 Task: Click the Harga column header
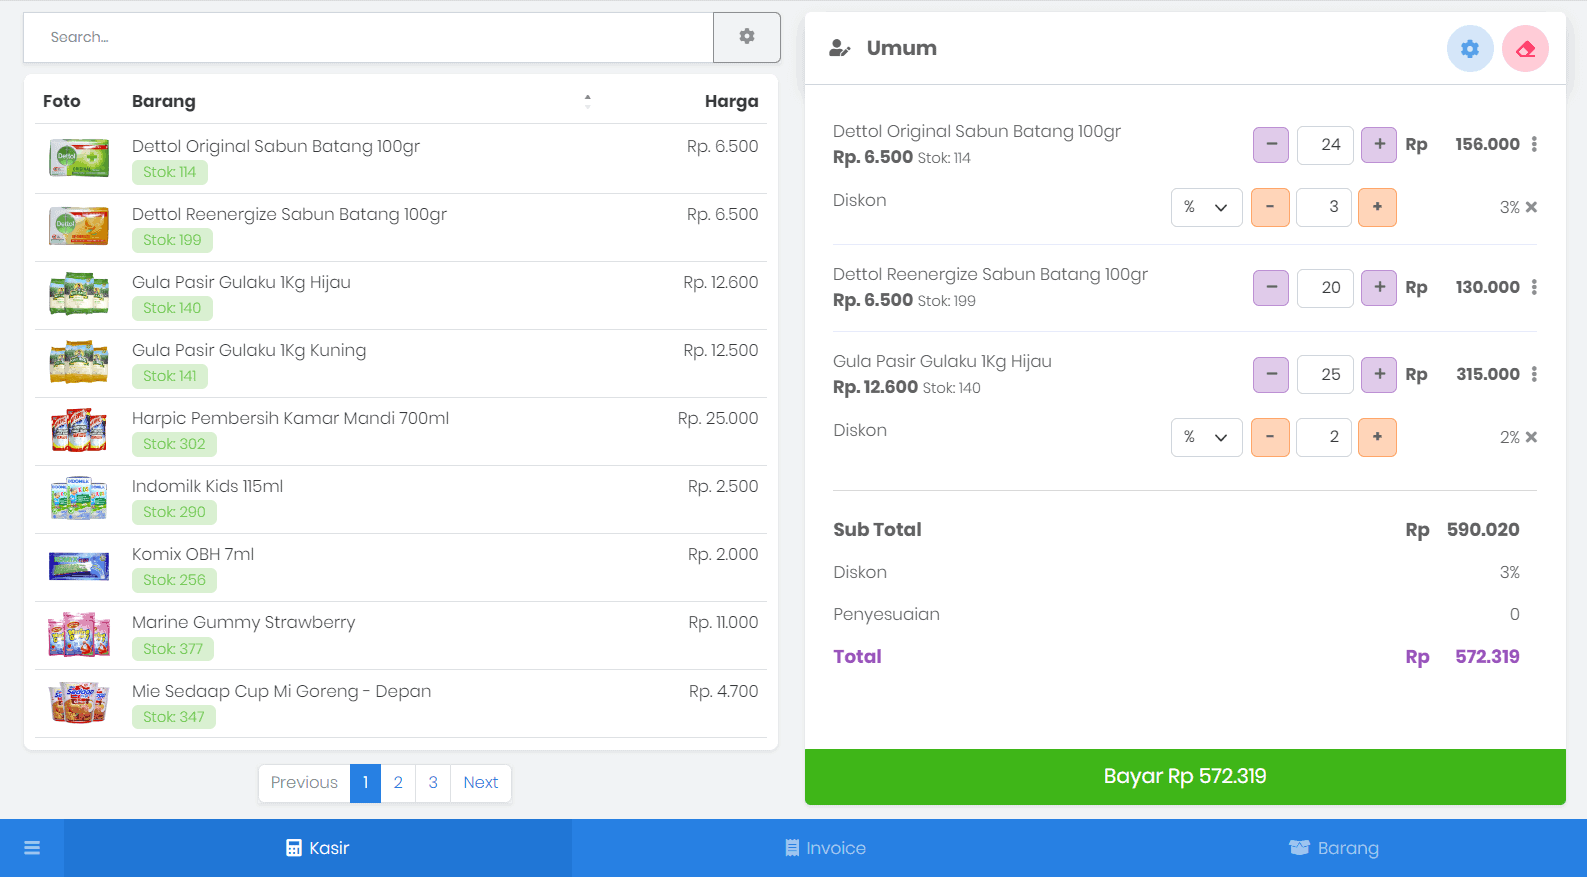click(x=731, y=101)
